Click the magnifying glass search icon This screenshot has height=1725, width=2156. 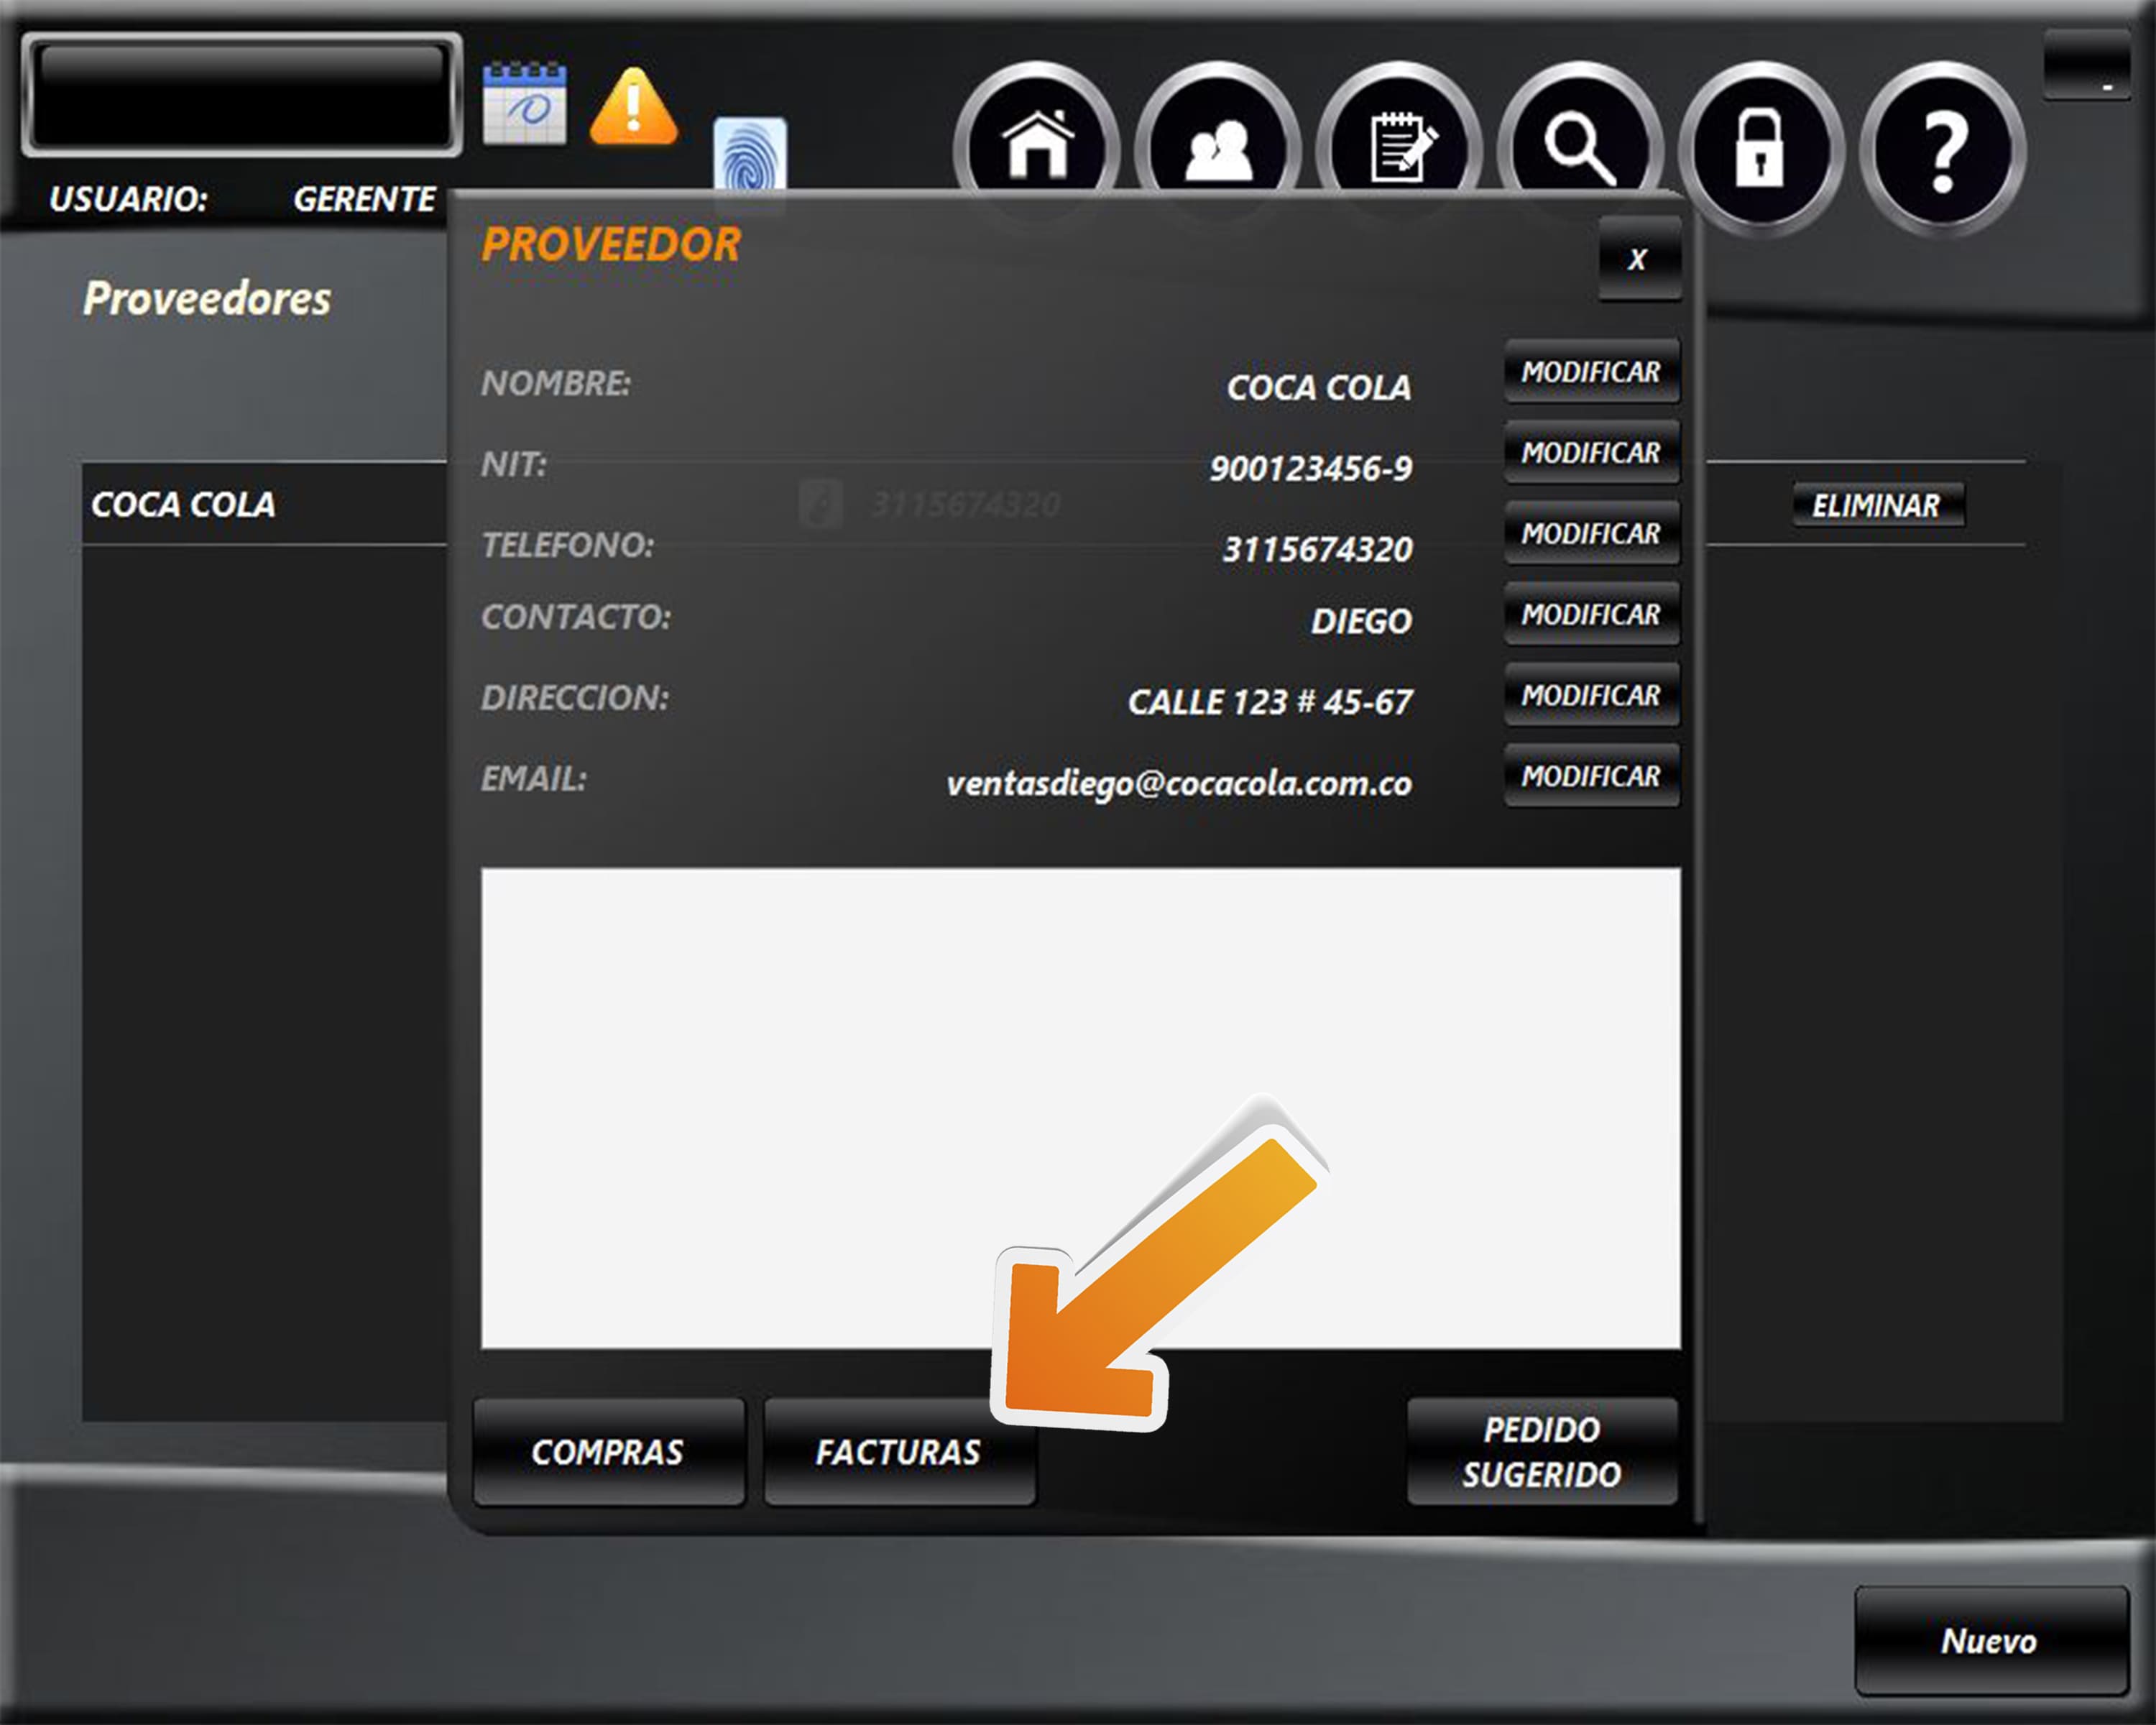coord(1579,148)
